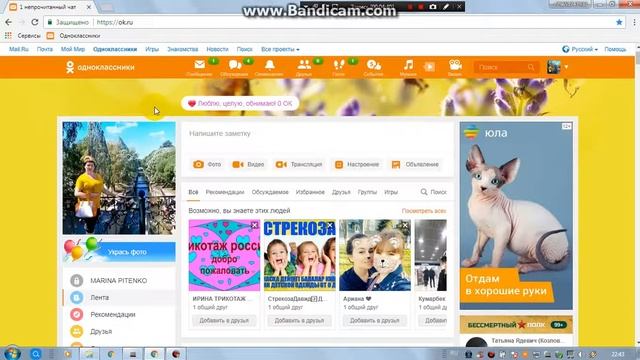Viewport: 640px width, 360px height.
Task: Dismiss the Ариана suggestion card
Action: click(x=405, y=225)
